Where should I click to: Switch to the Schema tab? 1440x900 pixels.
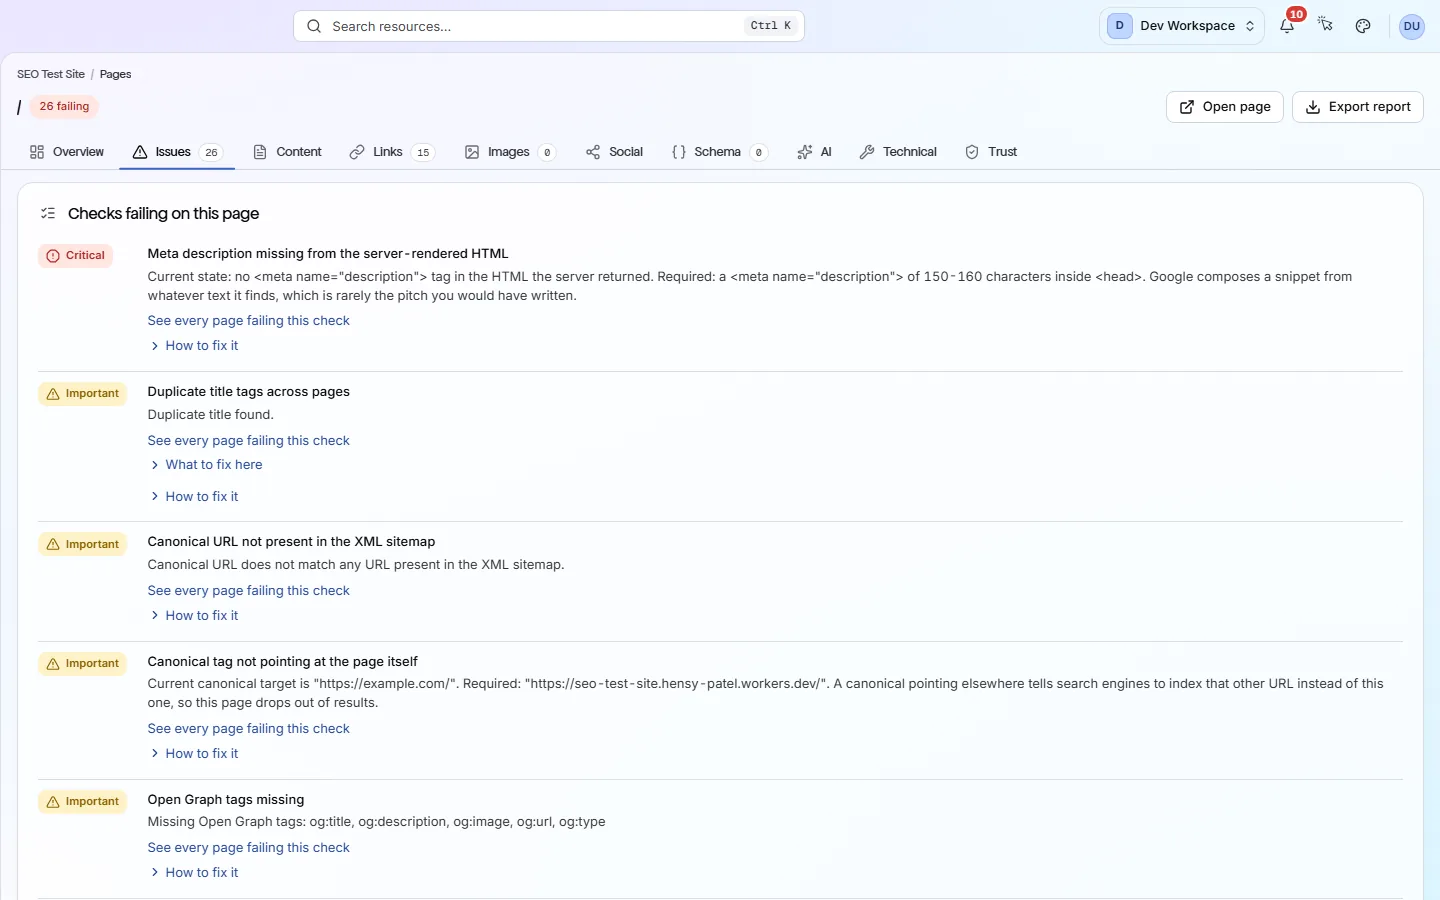[719, 152]
